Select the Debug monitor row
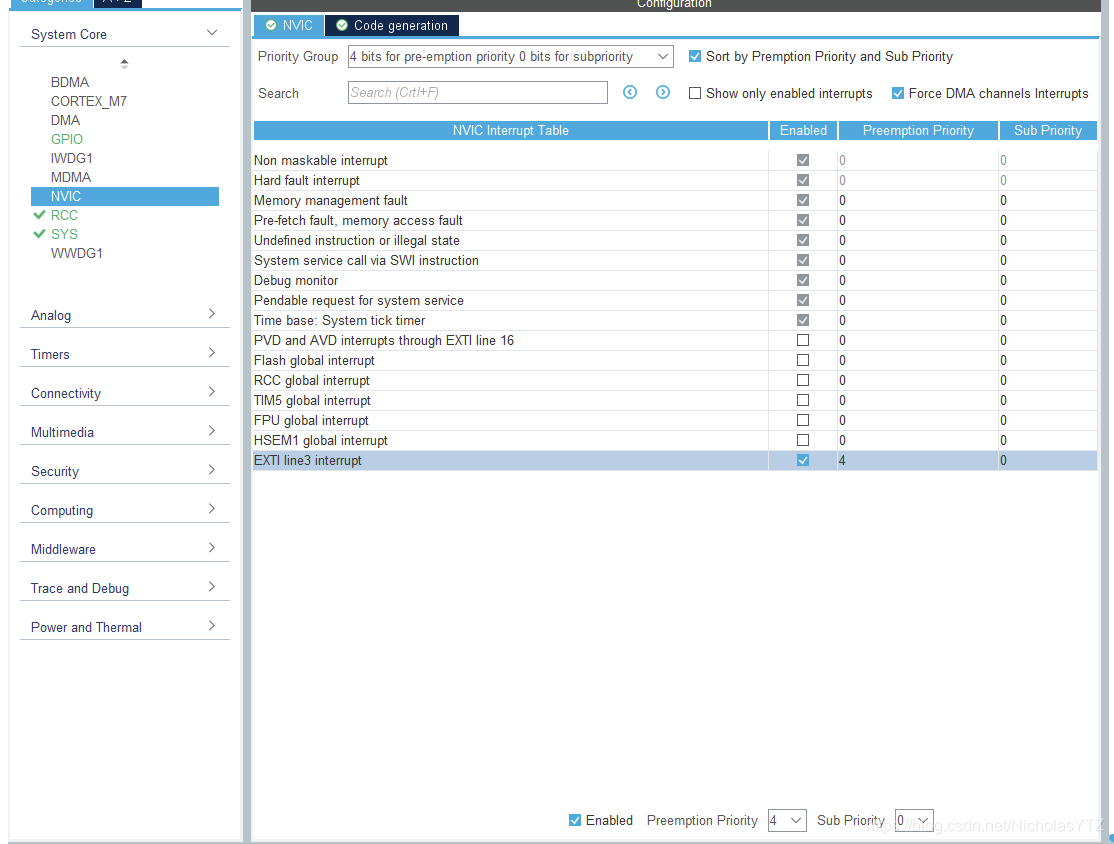This screenshot has width=1114, height=844. click(675, 280)
